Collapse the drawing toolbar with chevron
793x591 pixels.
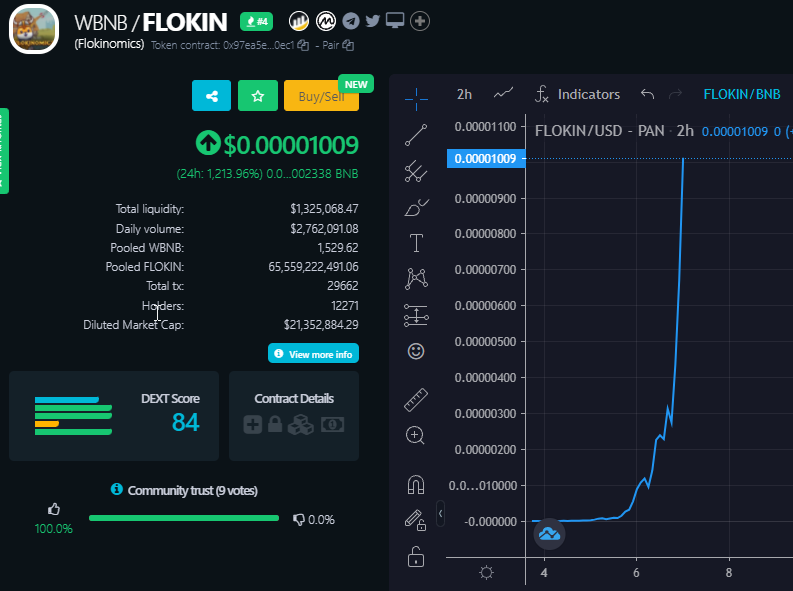(x=440, y=514)
